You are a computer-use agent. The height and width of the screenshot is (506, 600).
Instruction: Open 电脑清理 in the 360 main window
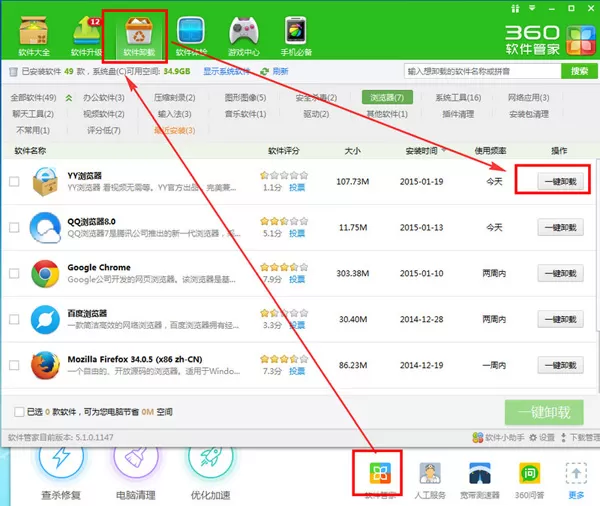pos(135,475)
